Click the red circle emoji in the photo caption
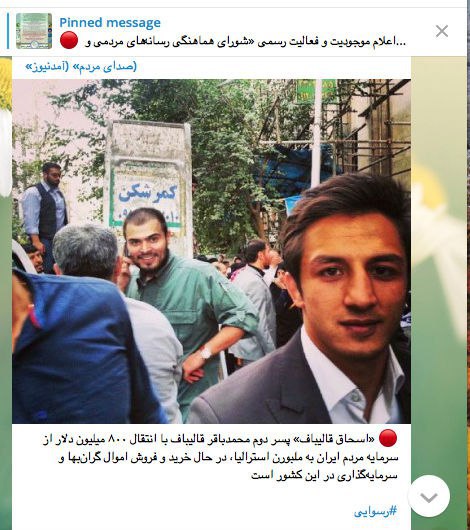The height and width of the screenshot is (530, 470). coord(388,438)
